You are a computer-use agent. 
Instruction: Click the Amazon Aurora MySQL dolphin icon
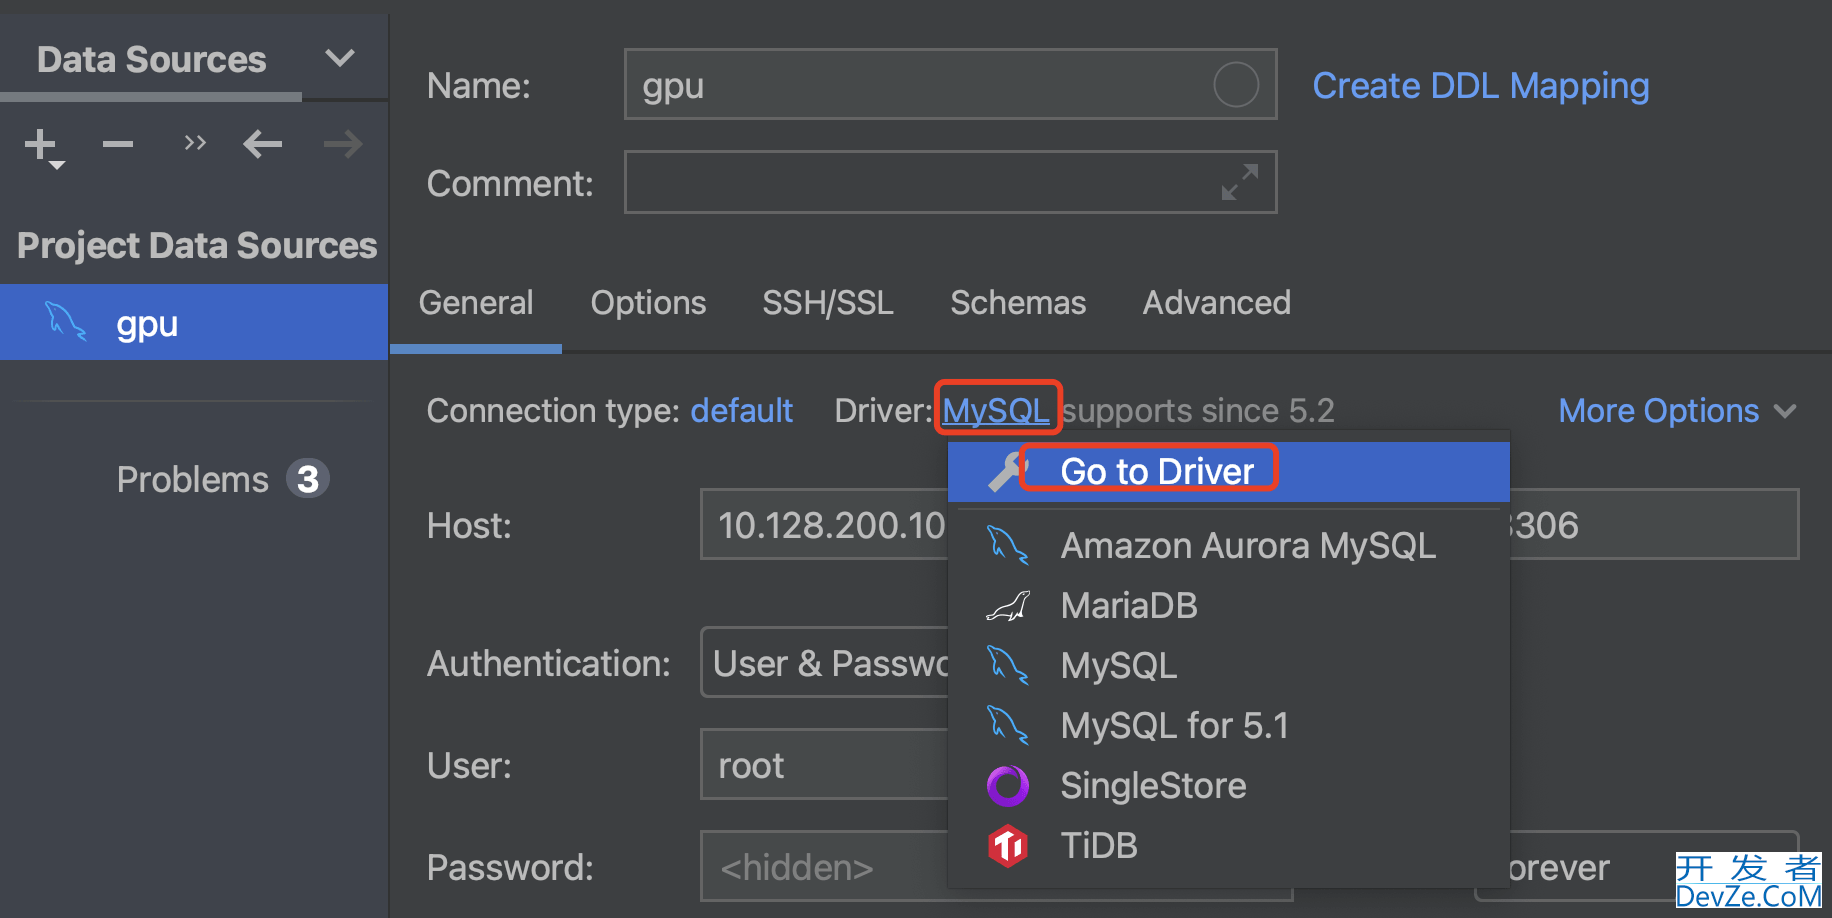click(1007, 546)
